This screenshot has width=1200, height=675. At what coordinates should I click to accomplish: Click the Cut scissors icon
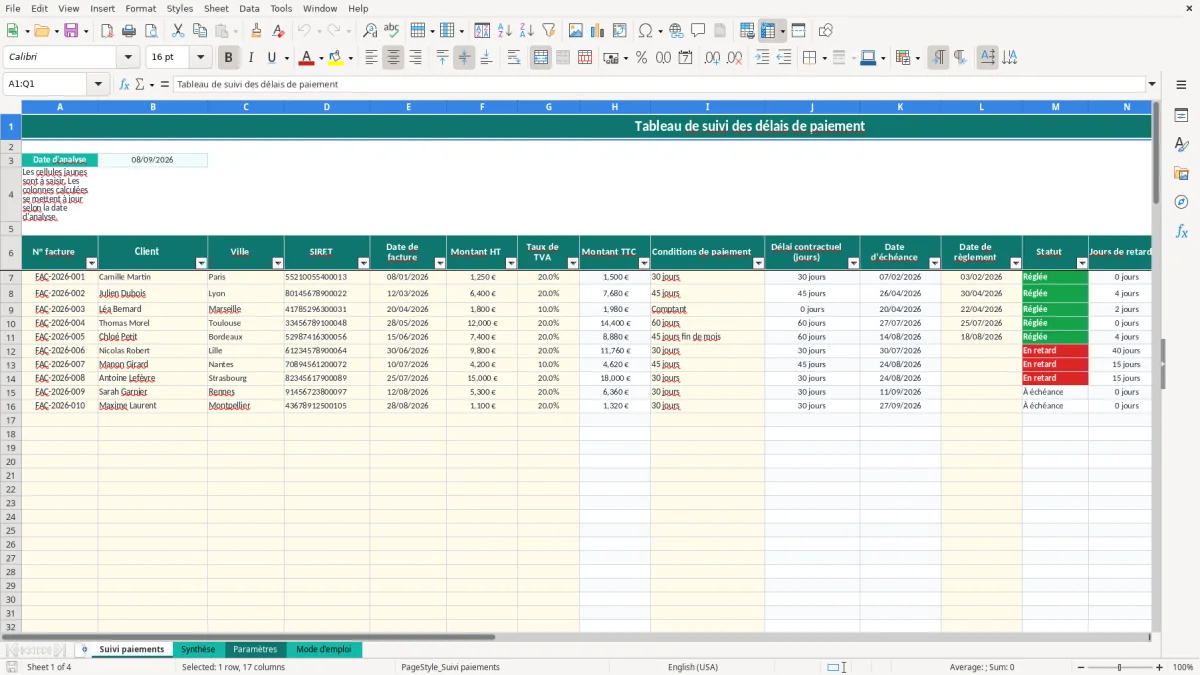[x=178, y=31]
